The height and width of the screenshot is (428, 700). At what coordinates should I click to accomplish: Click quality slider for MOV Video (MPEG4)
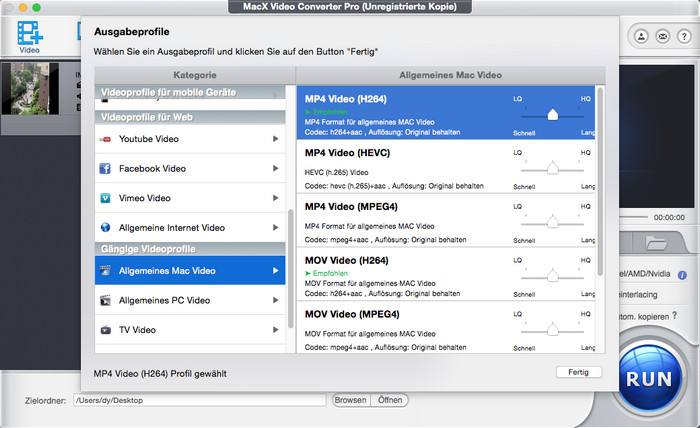coord(553,330)
